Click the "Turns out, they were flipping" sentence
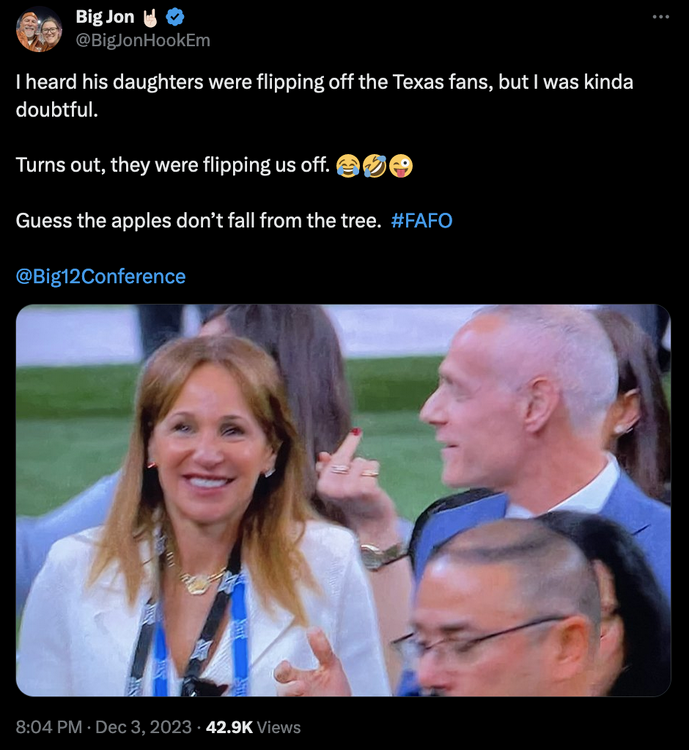 tap(170, 165)
